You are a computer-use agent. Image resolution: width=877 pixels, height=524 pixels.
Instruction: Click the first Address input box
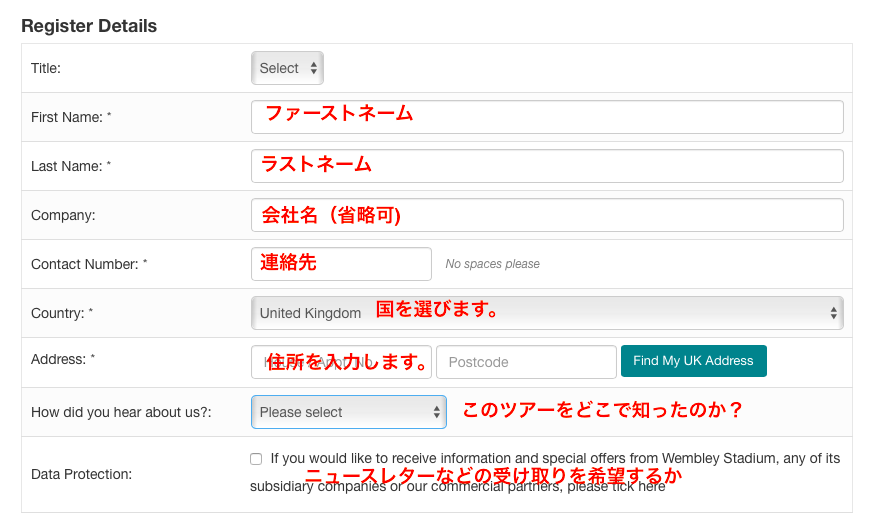pos(341,362)
